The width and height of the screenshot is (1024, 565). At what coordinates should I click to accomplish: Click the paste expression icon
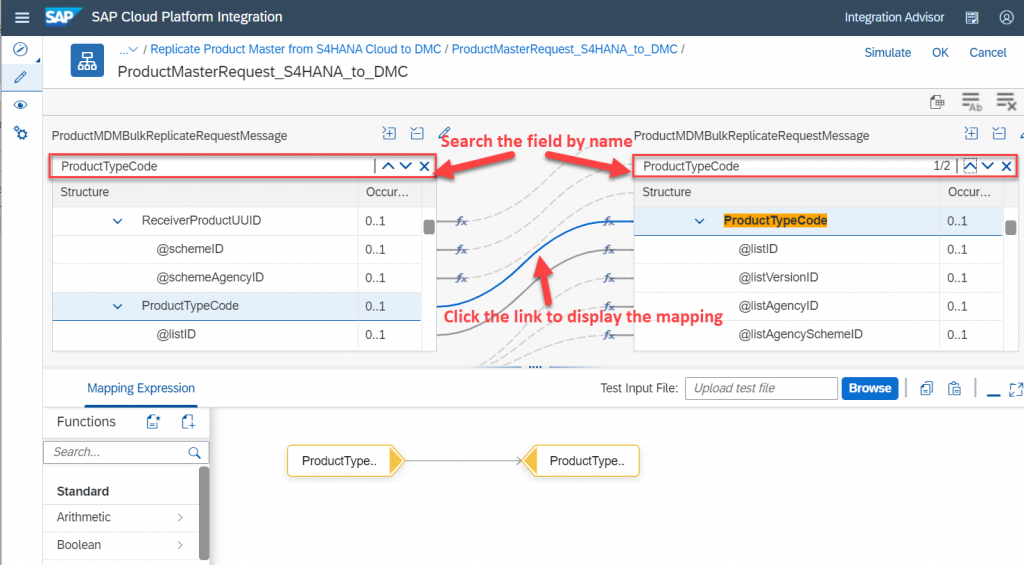(954, 389)
